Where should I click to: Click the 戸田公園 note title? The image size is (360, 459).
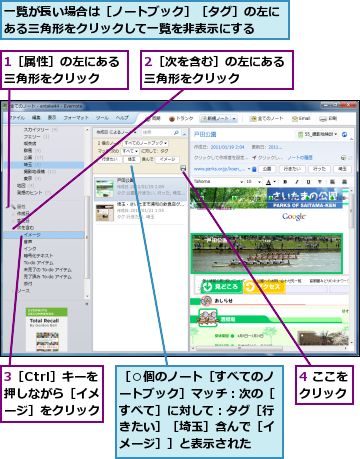pos(205,134)
